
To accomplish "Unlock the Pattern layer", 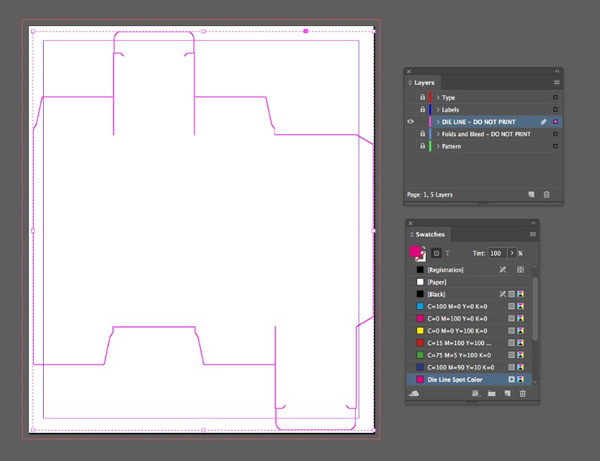I will pos(422,146).
